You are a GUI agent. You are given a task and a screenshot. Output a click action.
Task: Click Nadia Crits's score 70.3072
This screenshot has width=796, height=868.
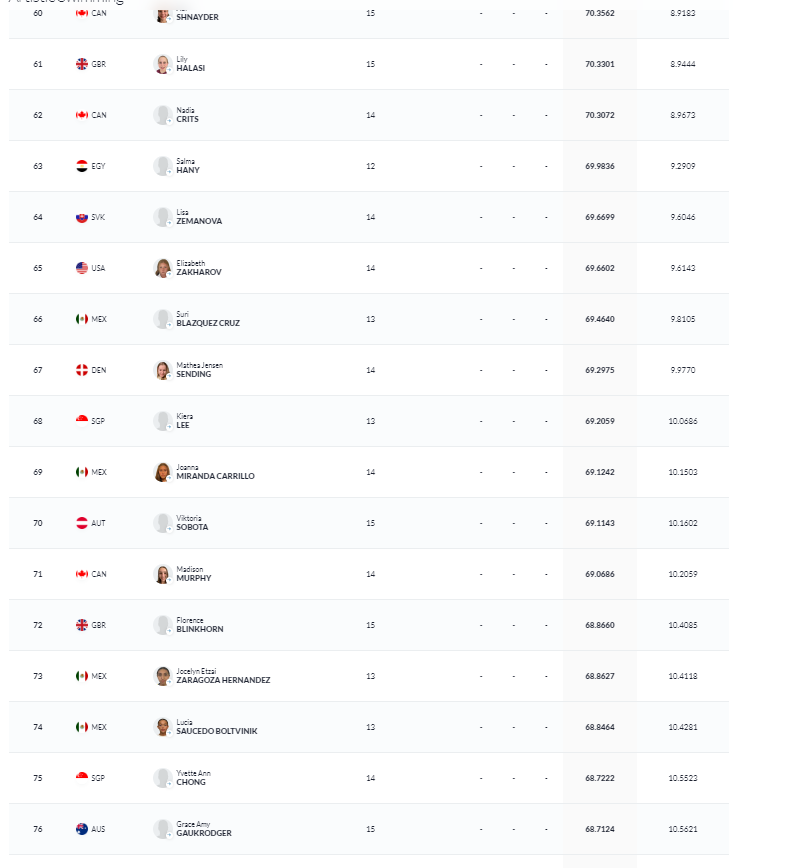600,115
